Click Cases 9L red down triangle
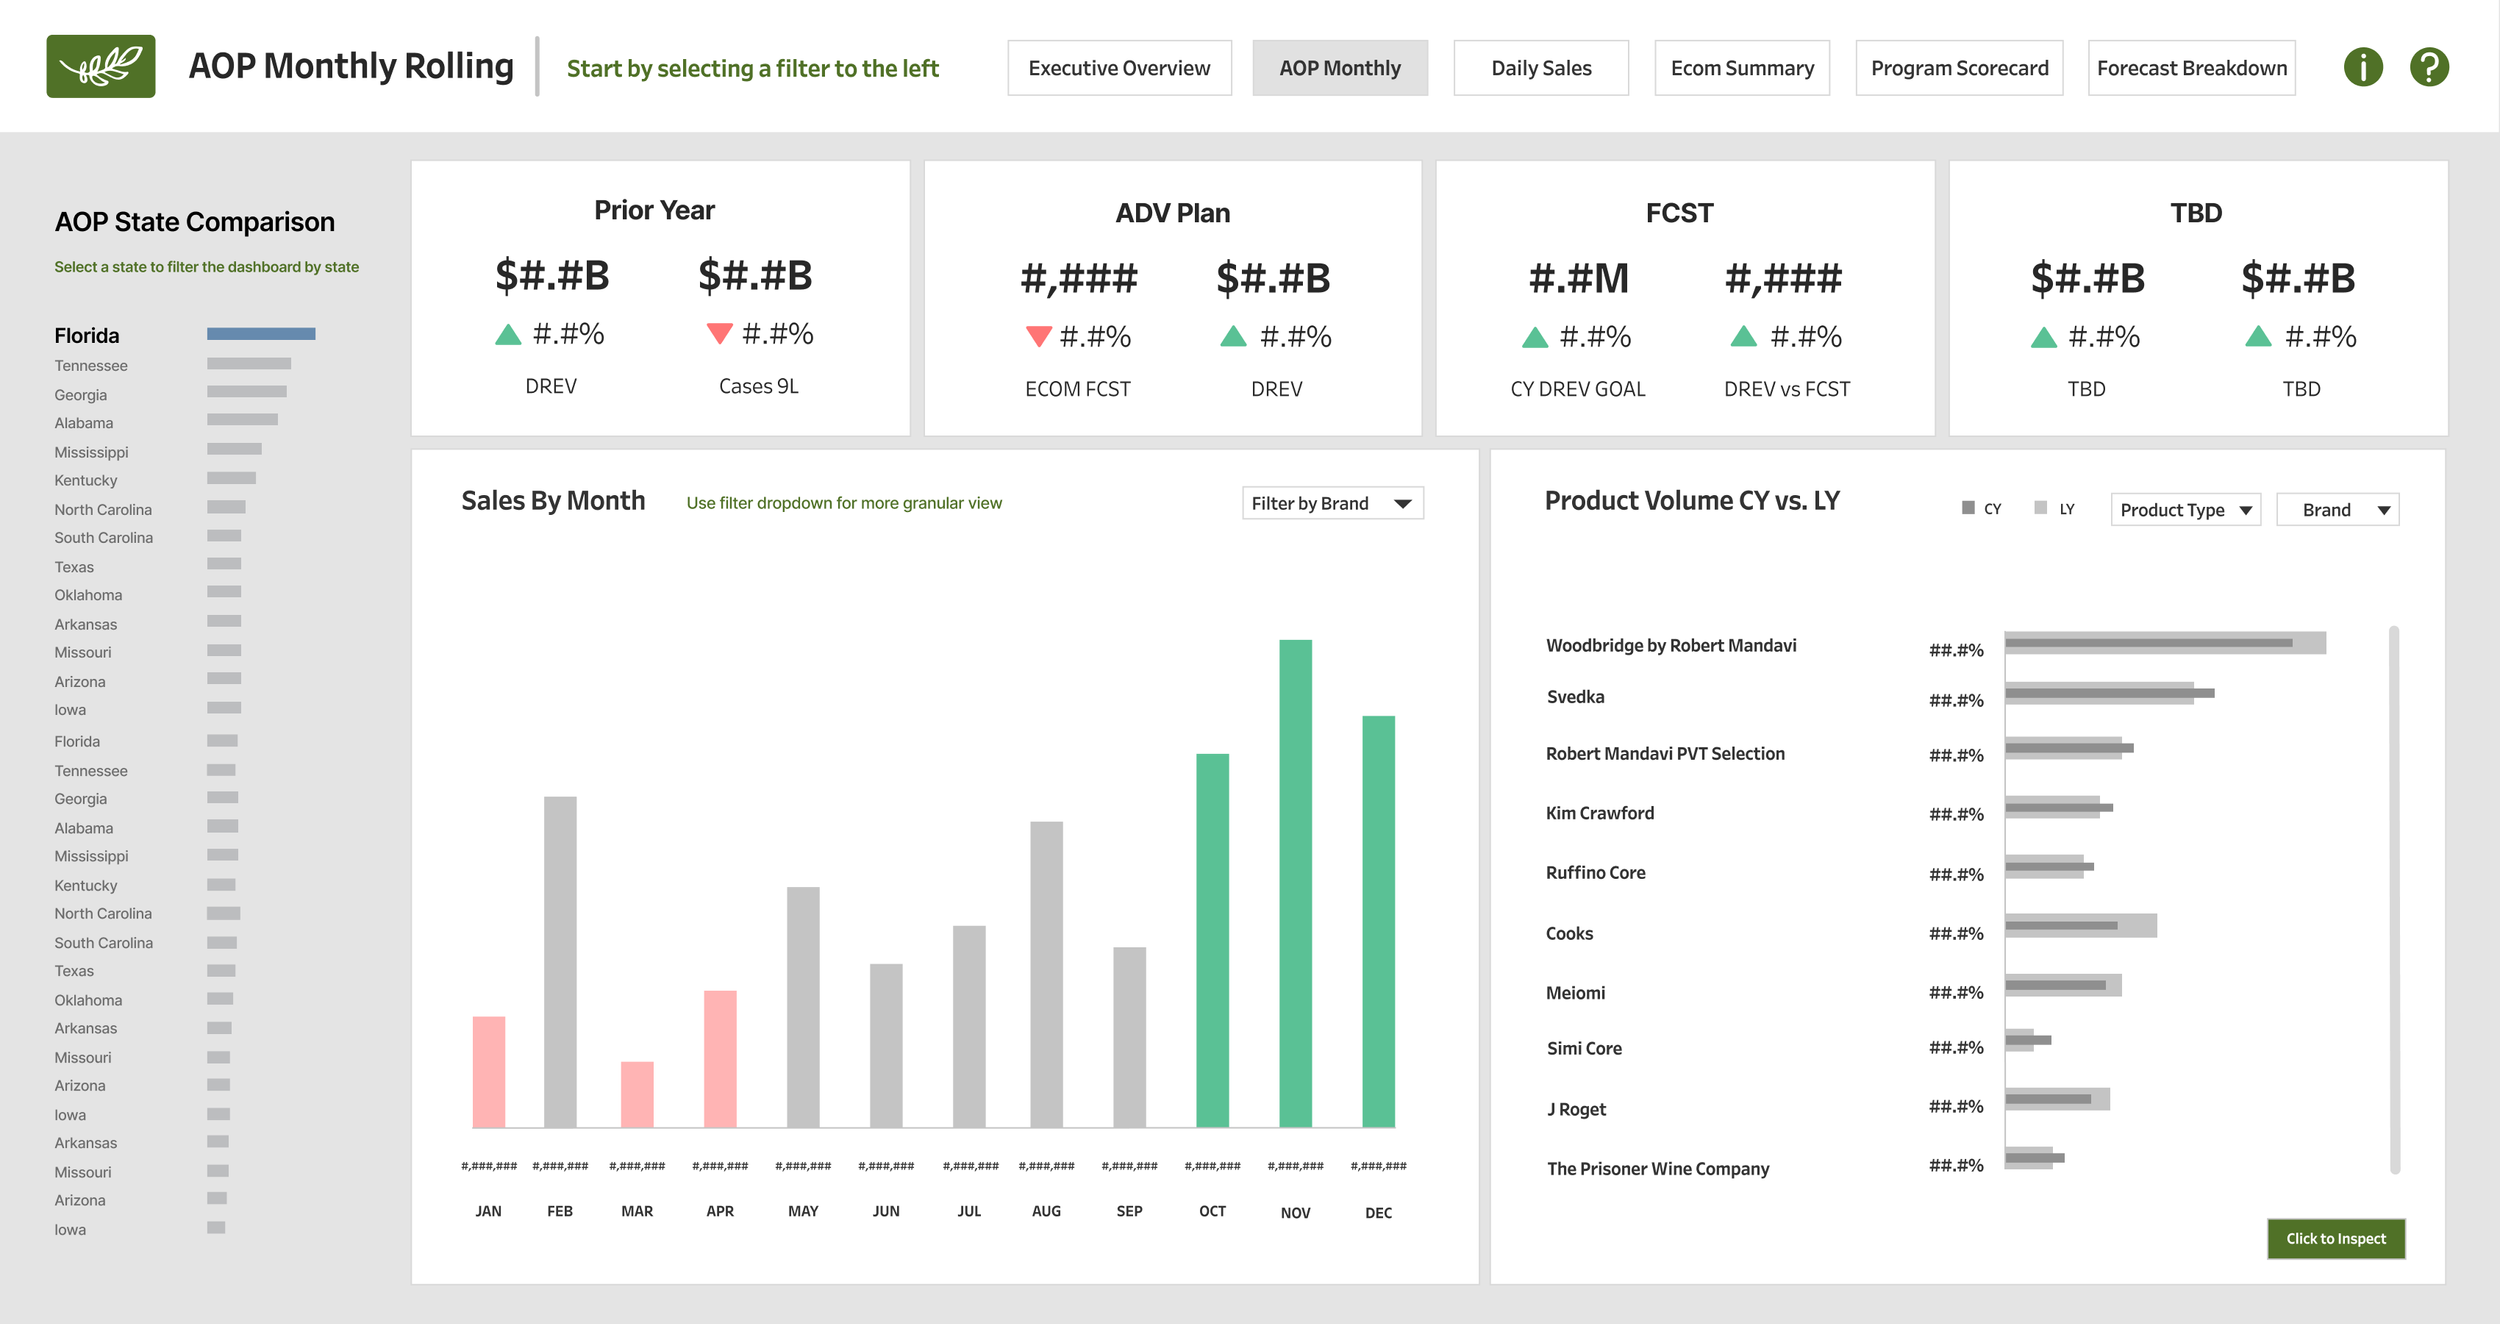 tap(719, 333)
